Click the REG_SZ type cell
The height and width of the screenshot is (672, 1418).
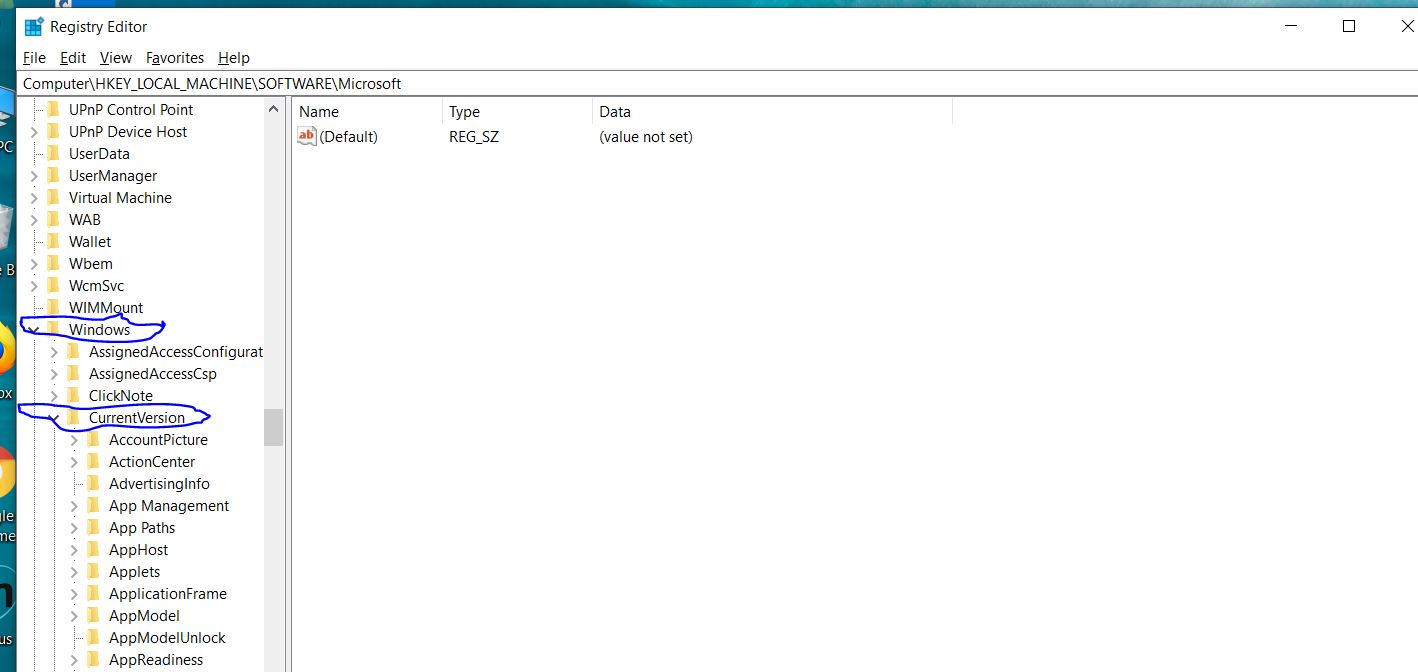click(x=474, y=137)
